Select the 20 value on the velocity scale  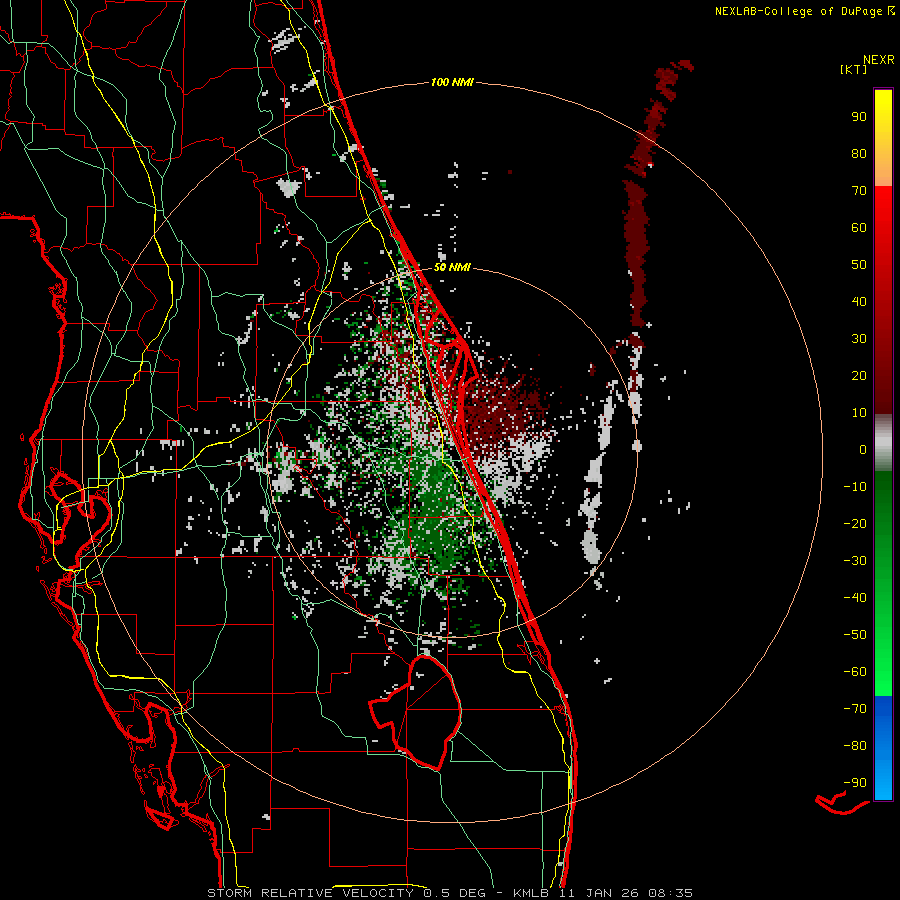[x=859, y=375]
